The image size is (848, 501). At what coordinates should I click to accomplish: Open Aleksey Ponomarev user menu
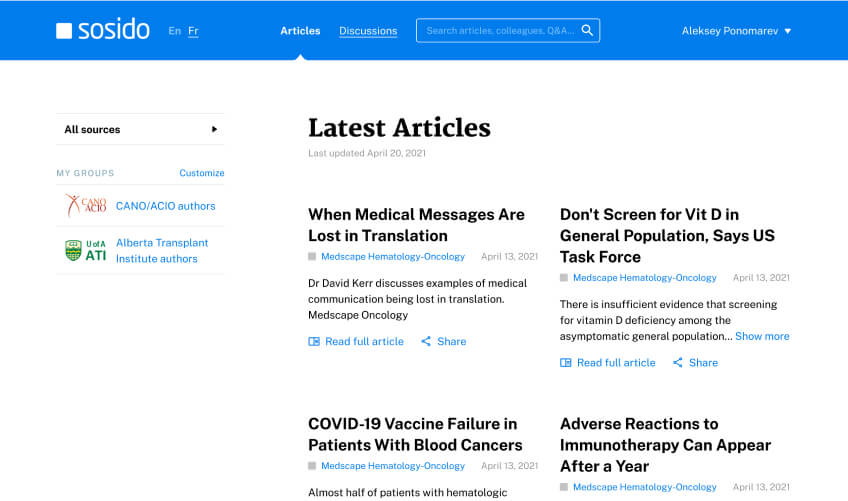coord(736,31)
